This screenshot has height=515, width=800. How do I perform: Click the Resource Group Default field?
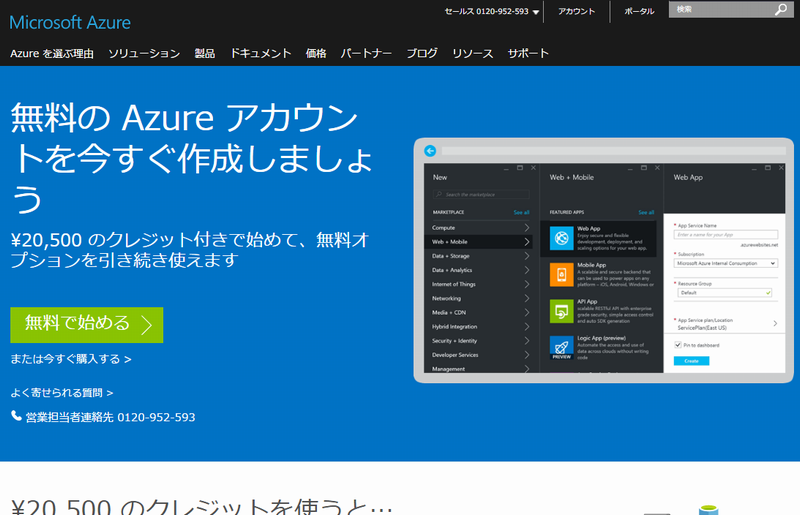coord(725,293)
